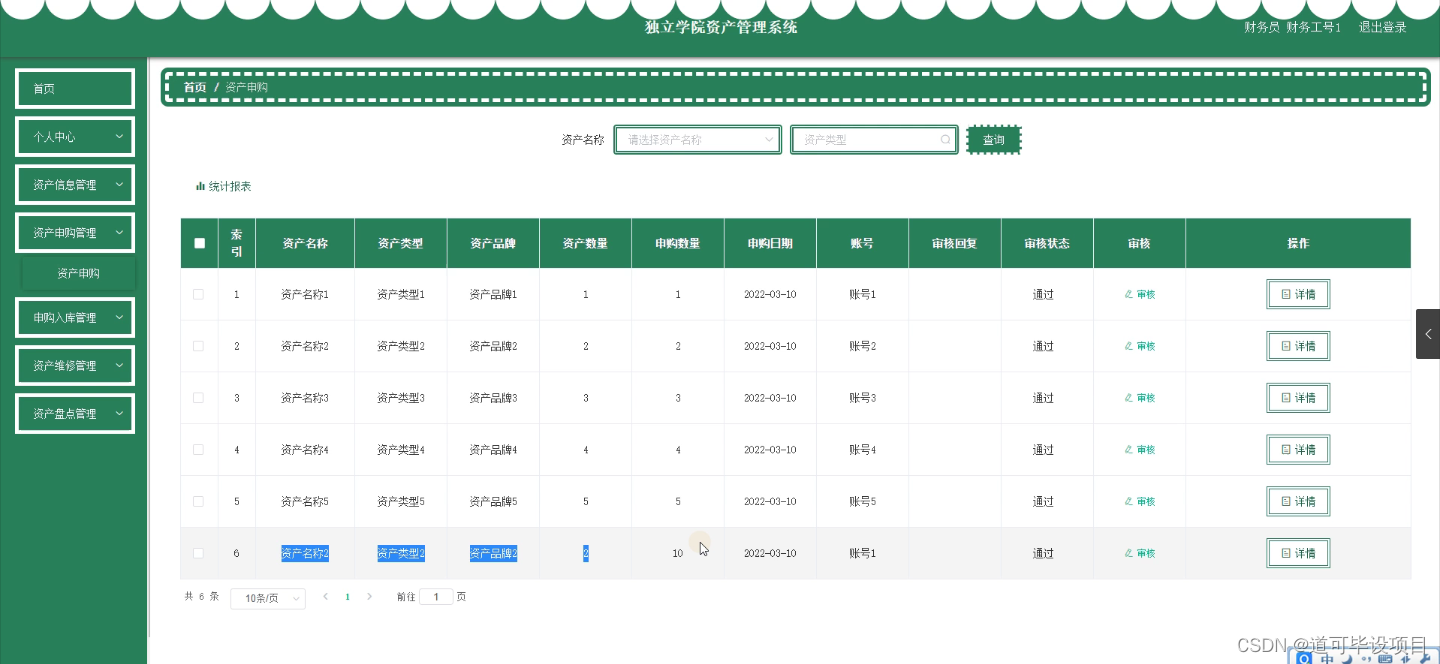Image resolution: width=1440 pixels, height=664 pixels.
Task: Check the checkbox for 资产名称1 row
Action: click(199, 294)
